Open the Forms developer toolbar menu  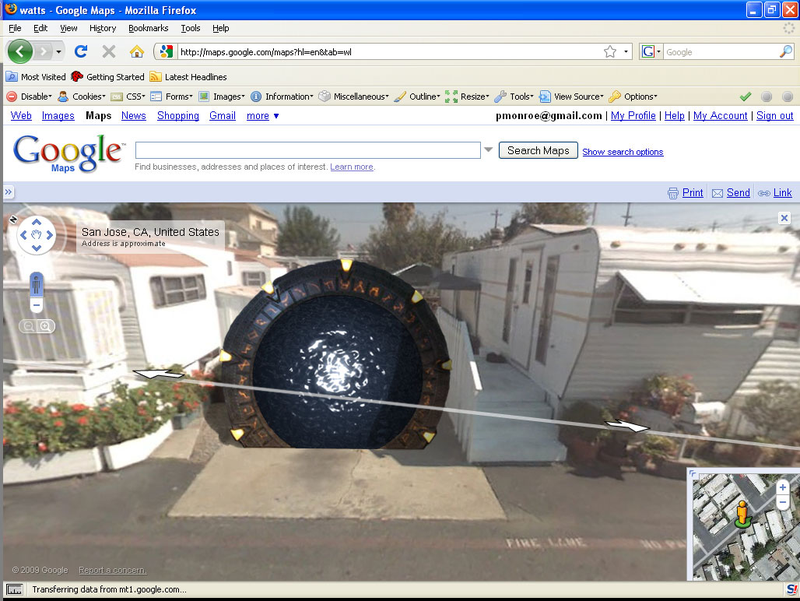click(x=171, y=96)
